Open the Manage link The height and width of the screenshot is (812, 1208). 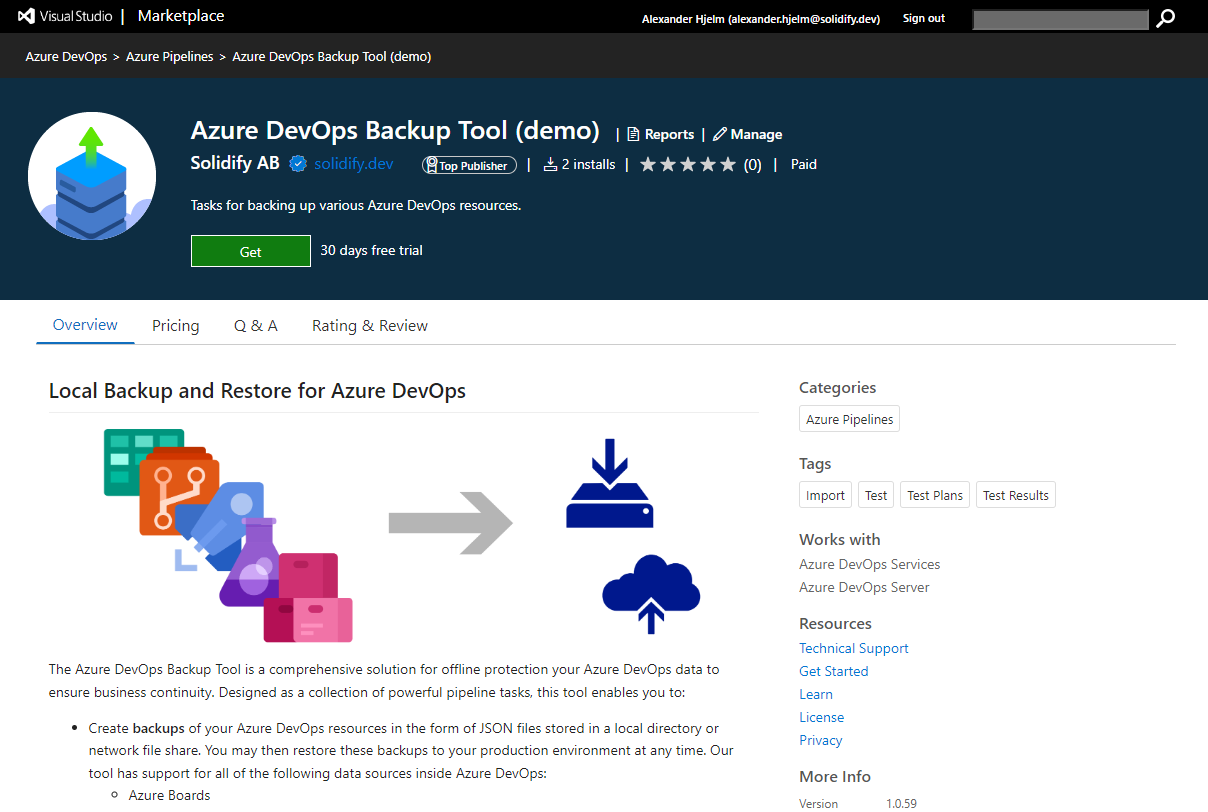click(748, 134)
